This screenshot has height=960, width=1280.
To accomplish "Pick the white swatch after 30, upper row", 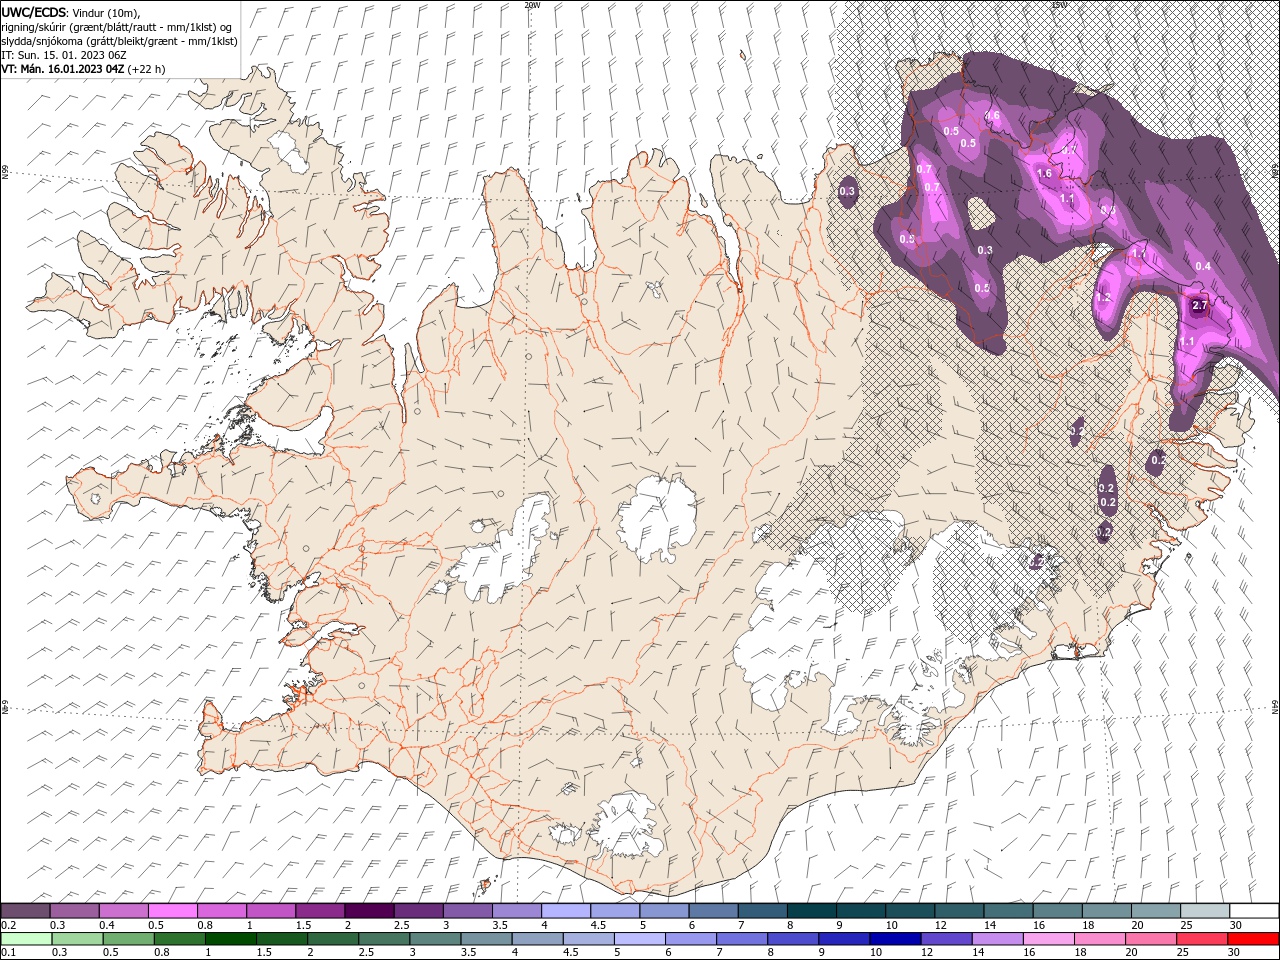I will (1254, 911).
